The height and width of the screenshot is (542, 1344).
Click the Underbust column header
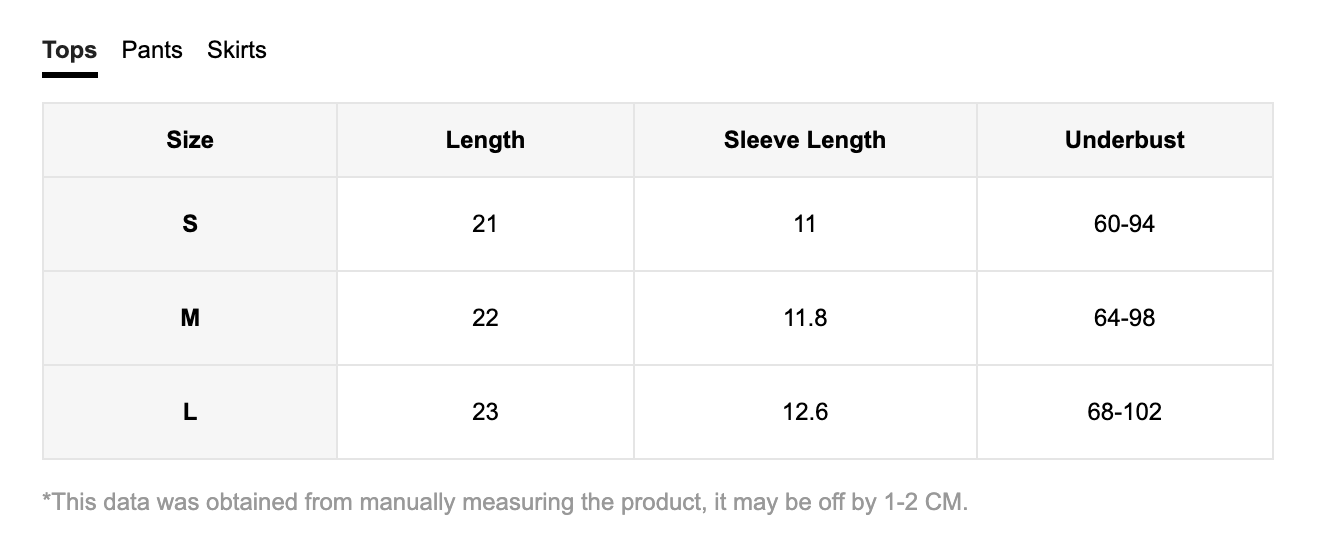click(x=1124, y=140)
